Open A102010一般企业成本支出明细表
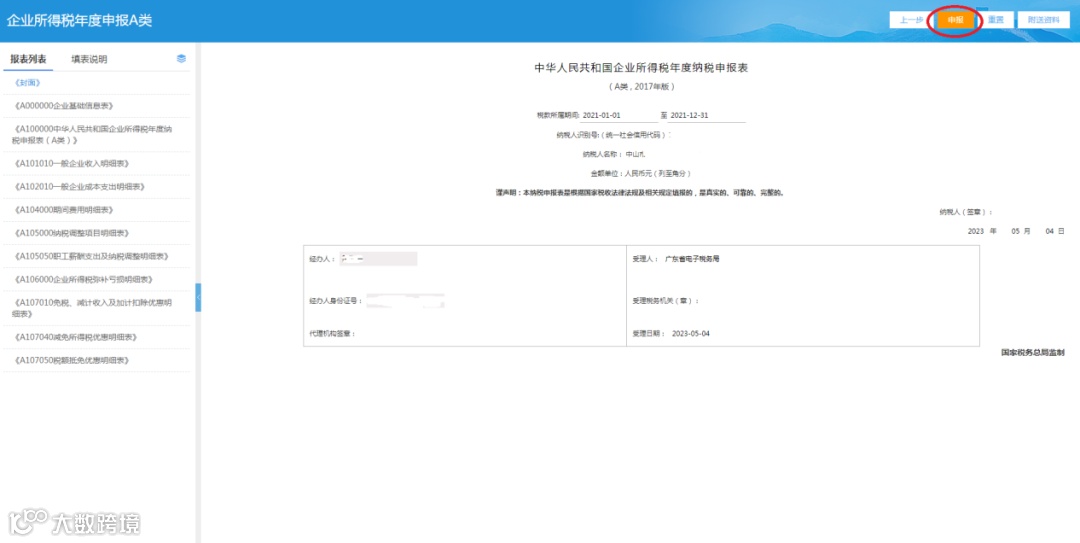Screen dimensions: 1080x543 tap(79, 187)
